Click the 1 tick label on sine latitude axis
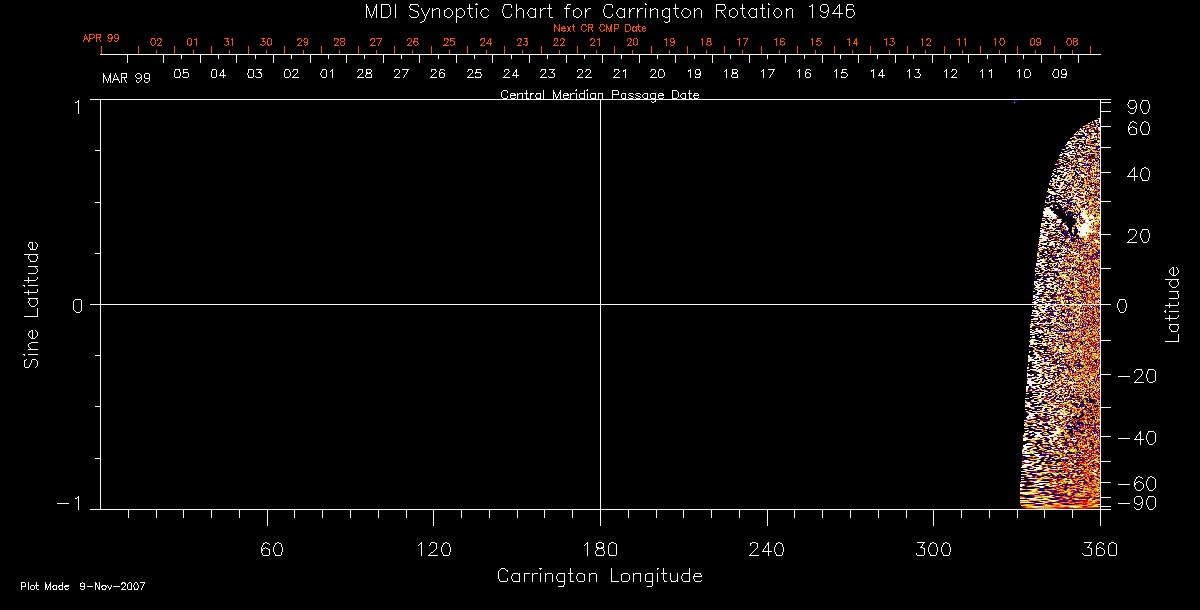The width and height of the screenshot is (1200, 610). tap(78, 107)
